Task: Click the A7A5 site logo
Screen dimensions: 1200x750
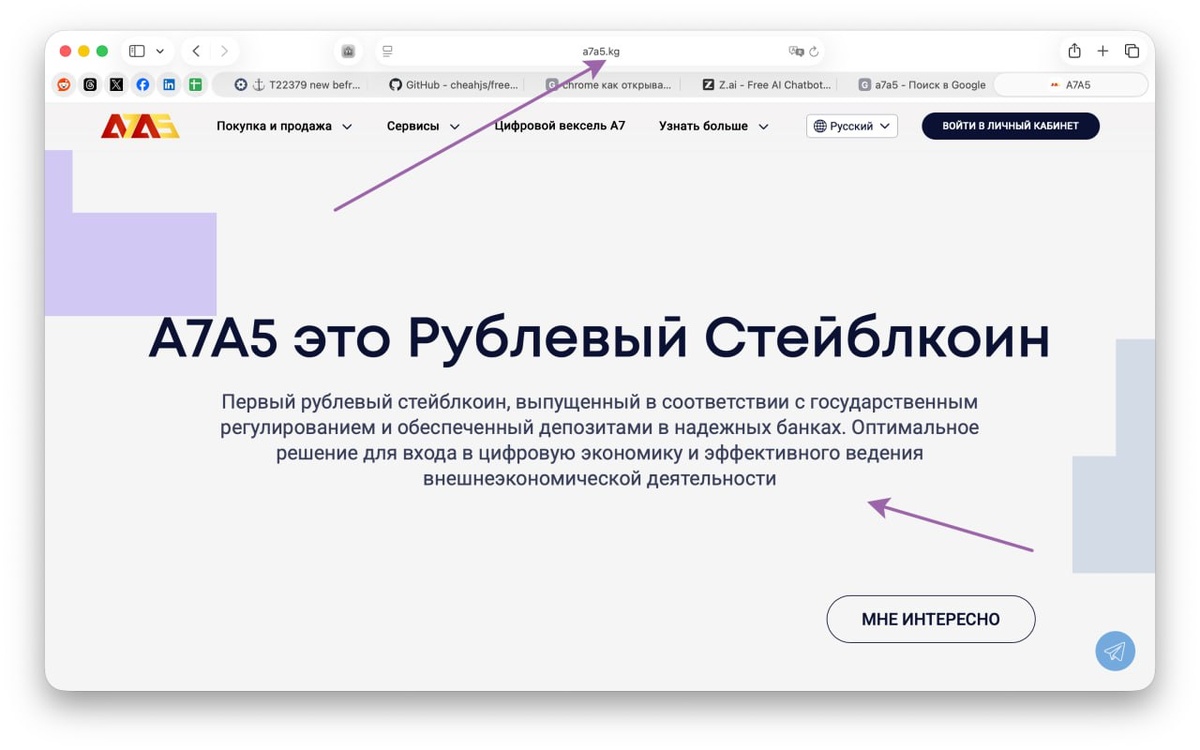Action: 140,126
